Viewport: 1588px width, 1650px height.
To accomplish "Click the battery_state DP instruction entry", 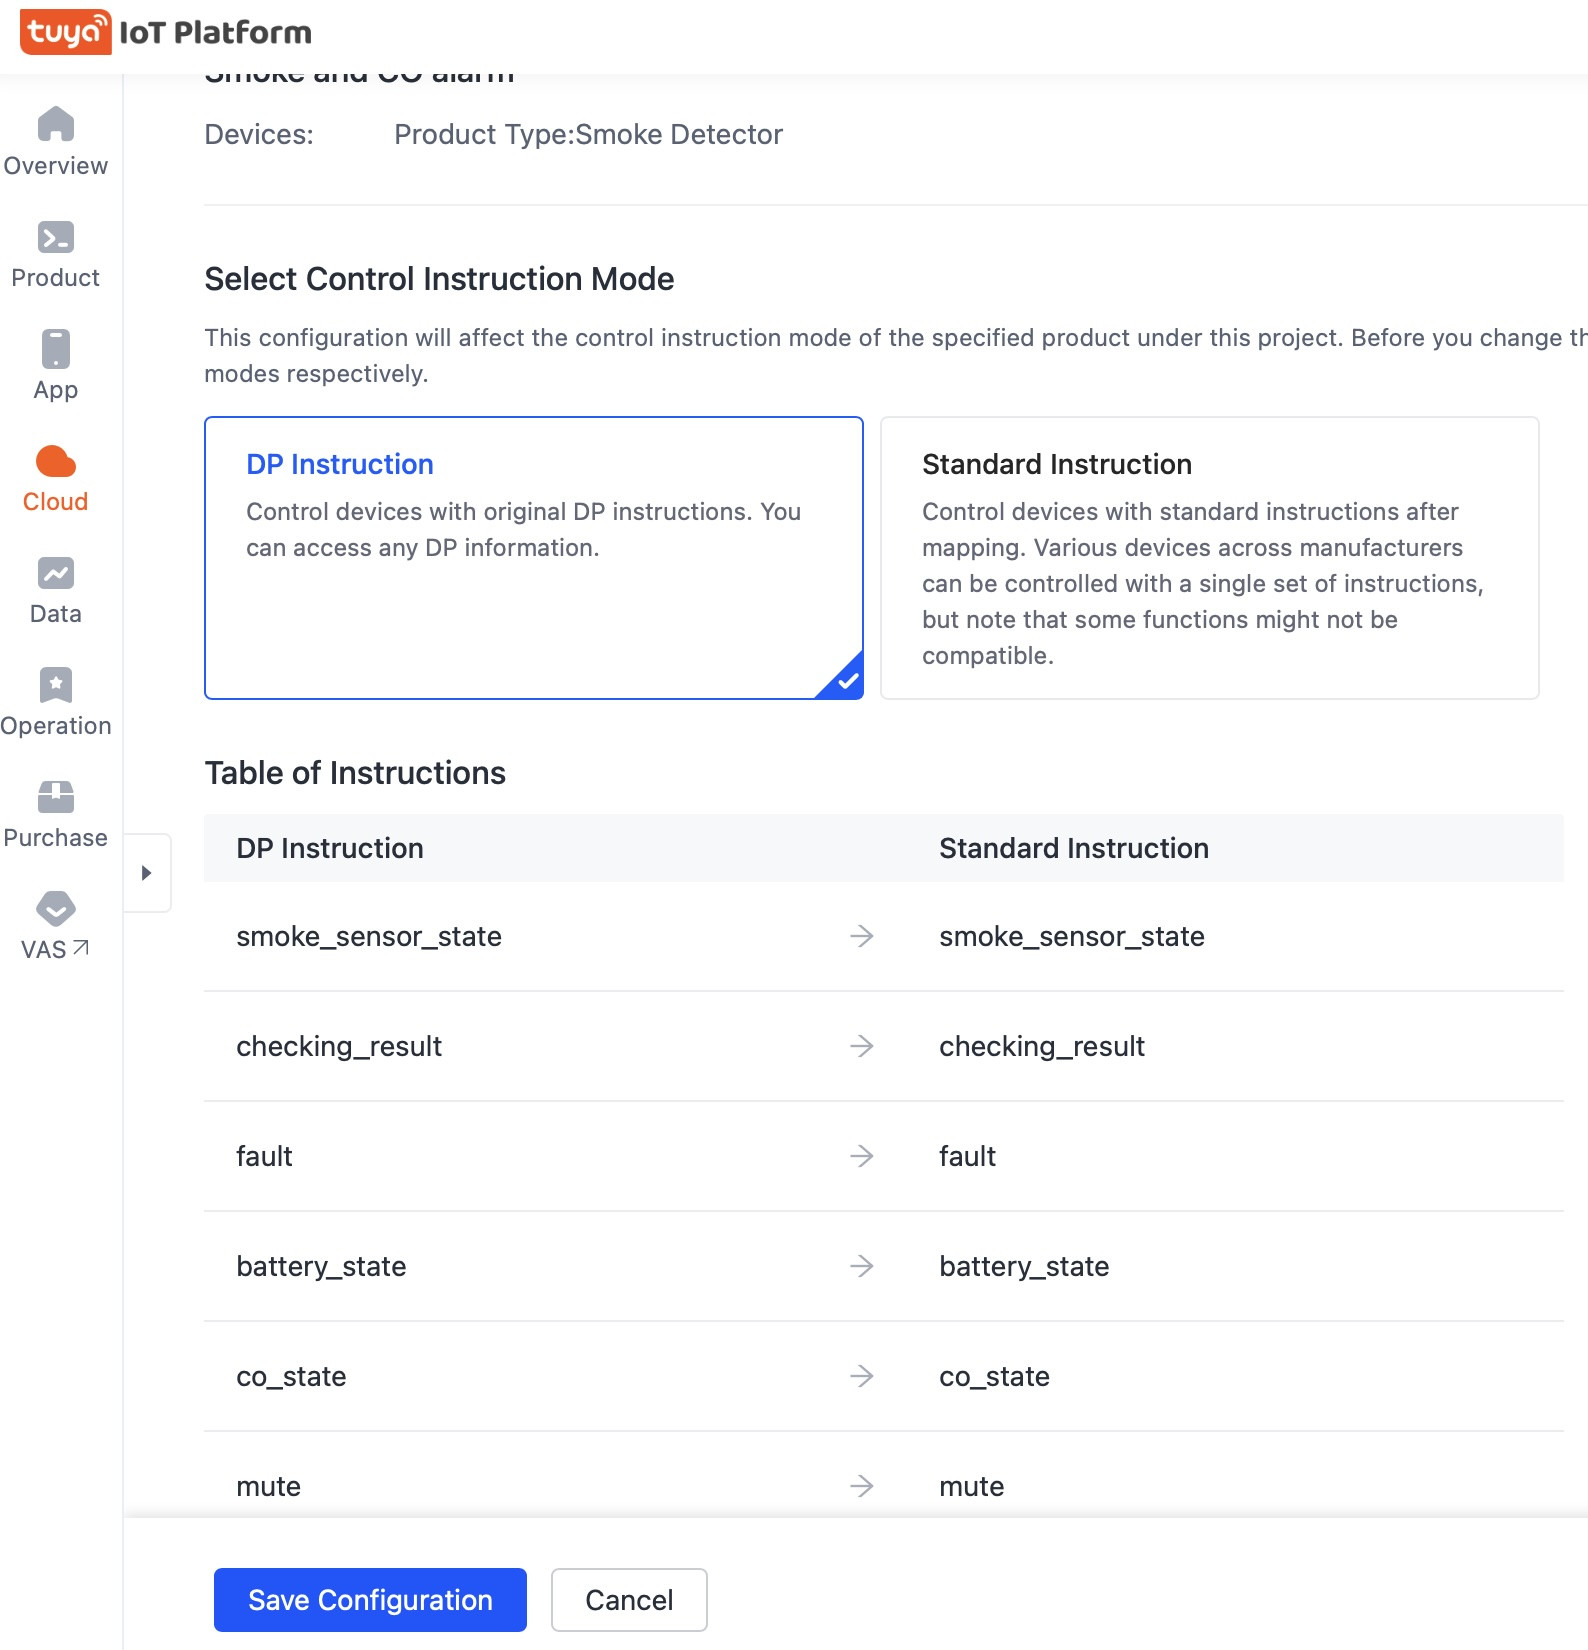I will click(x=321, y=1266).
